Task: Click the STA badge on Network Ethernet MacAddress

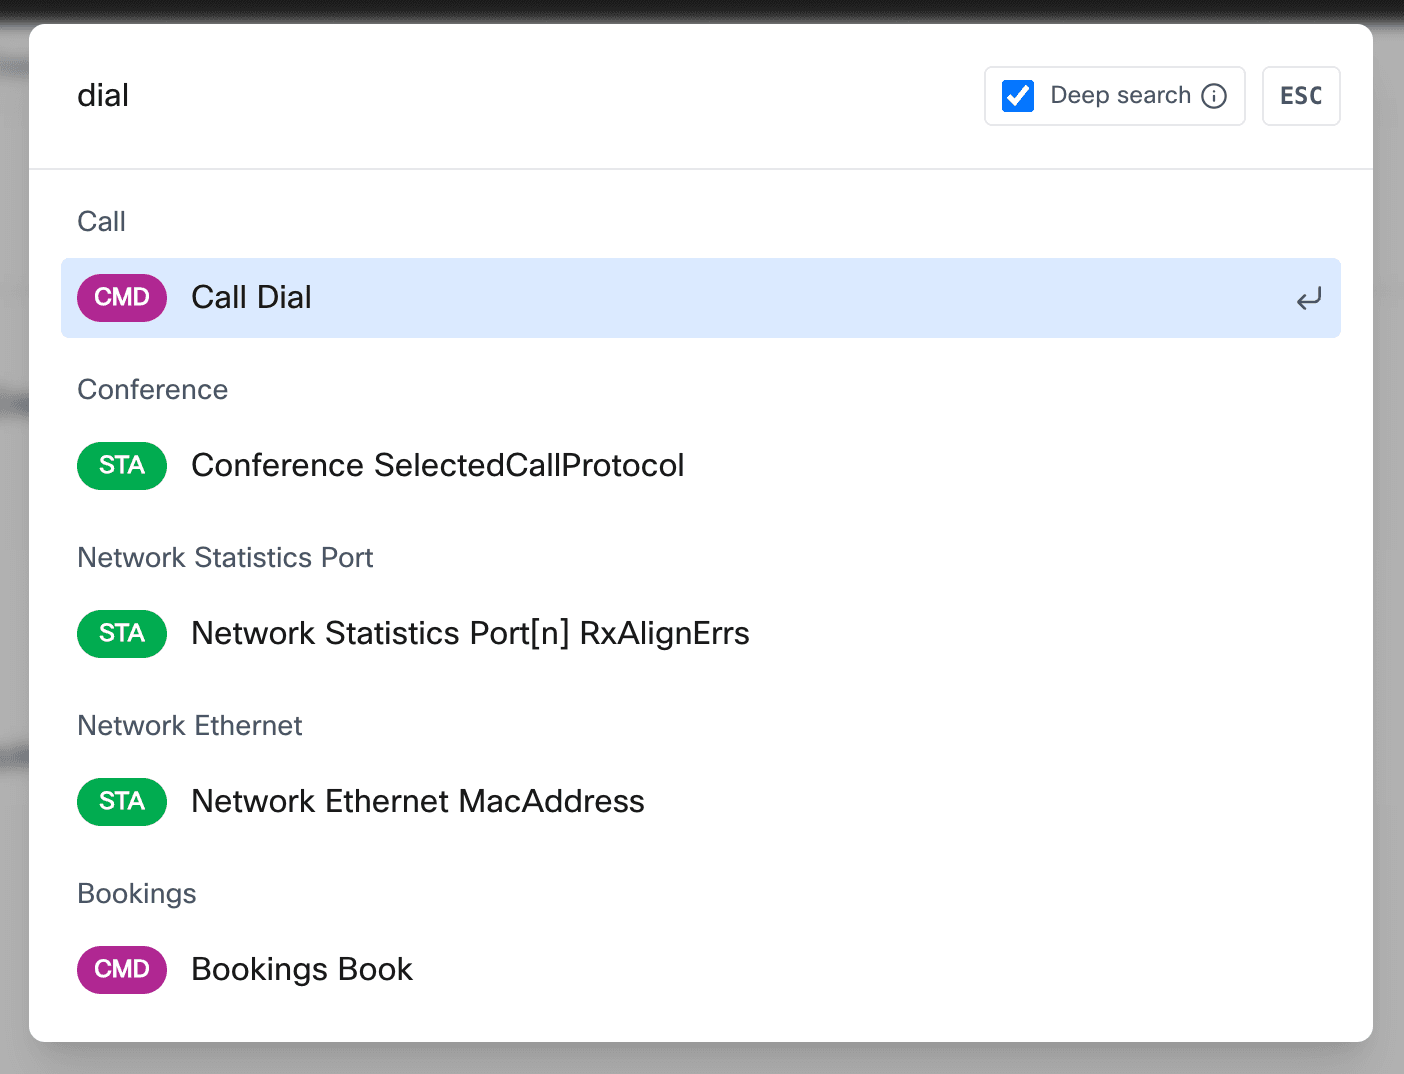Action: (121, 801)
